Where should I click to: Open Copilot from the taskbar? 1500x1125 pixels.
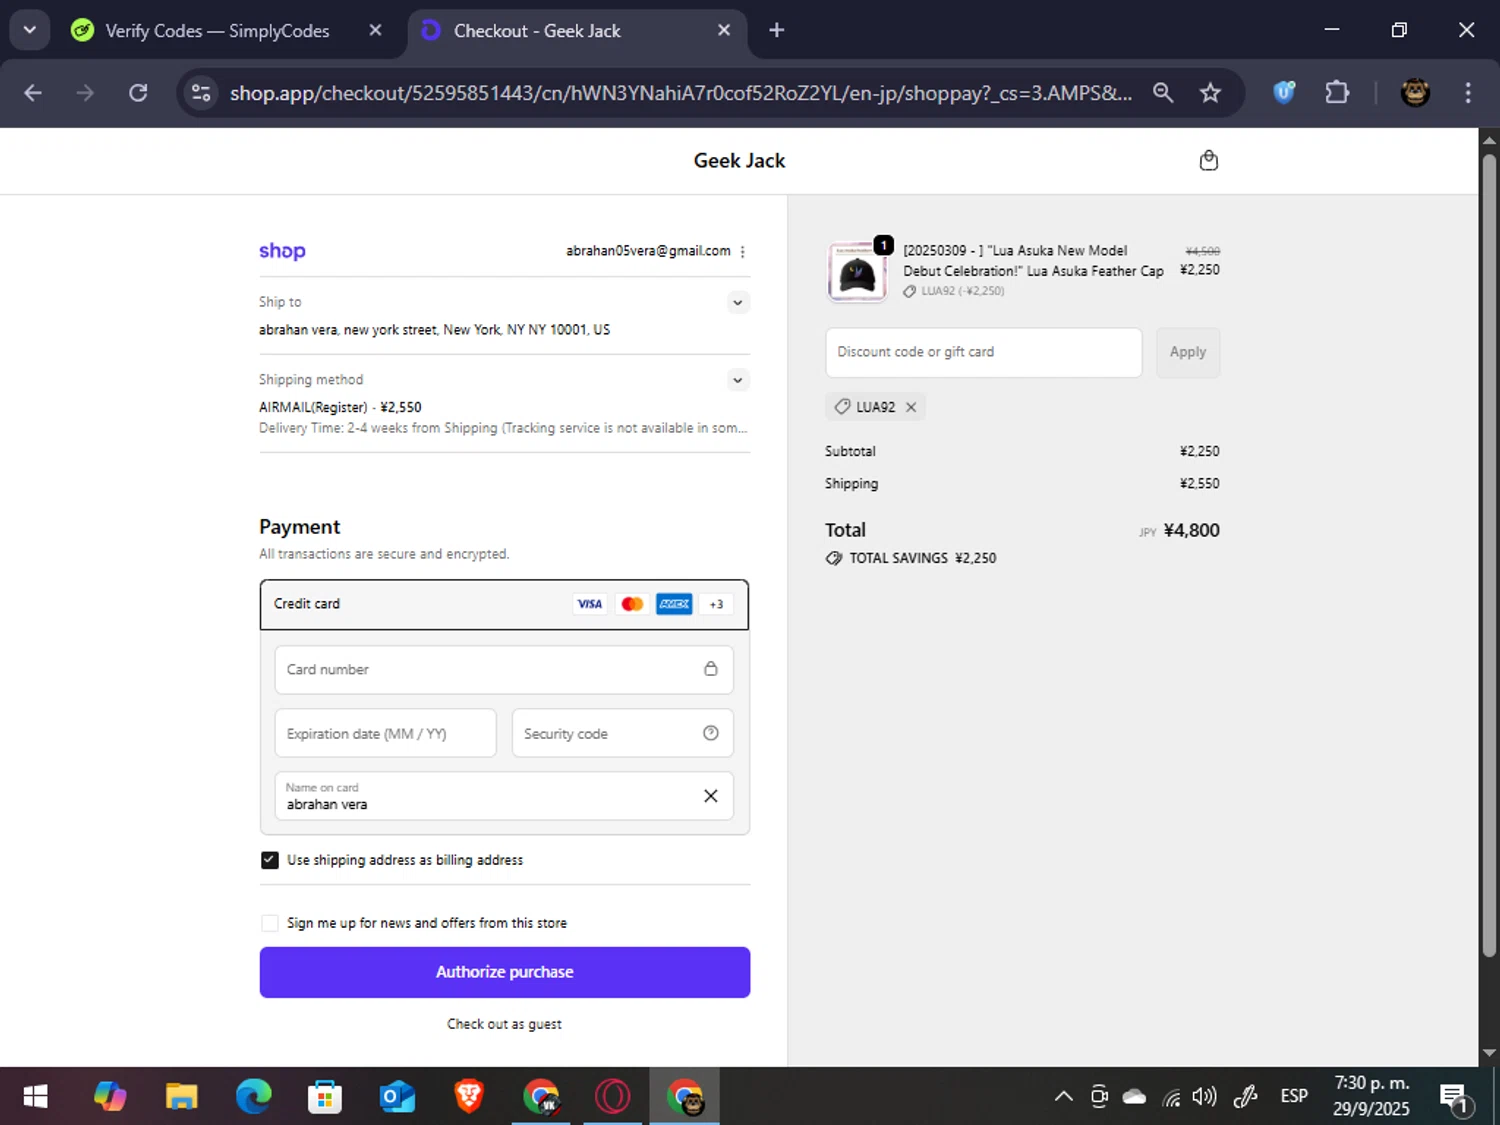110,1097
